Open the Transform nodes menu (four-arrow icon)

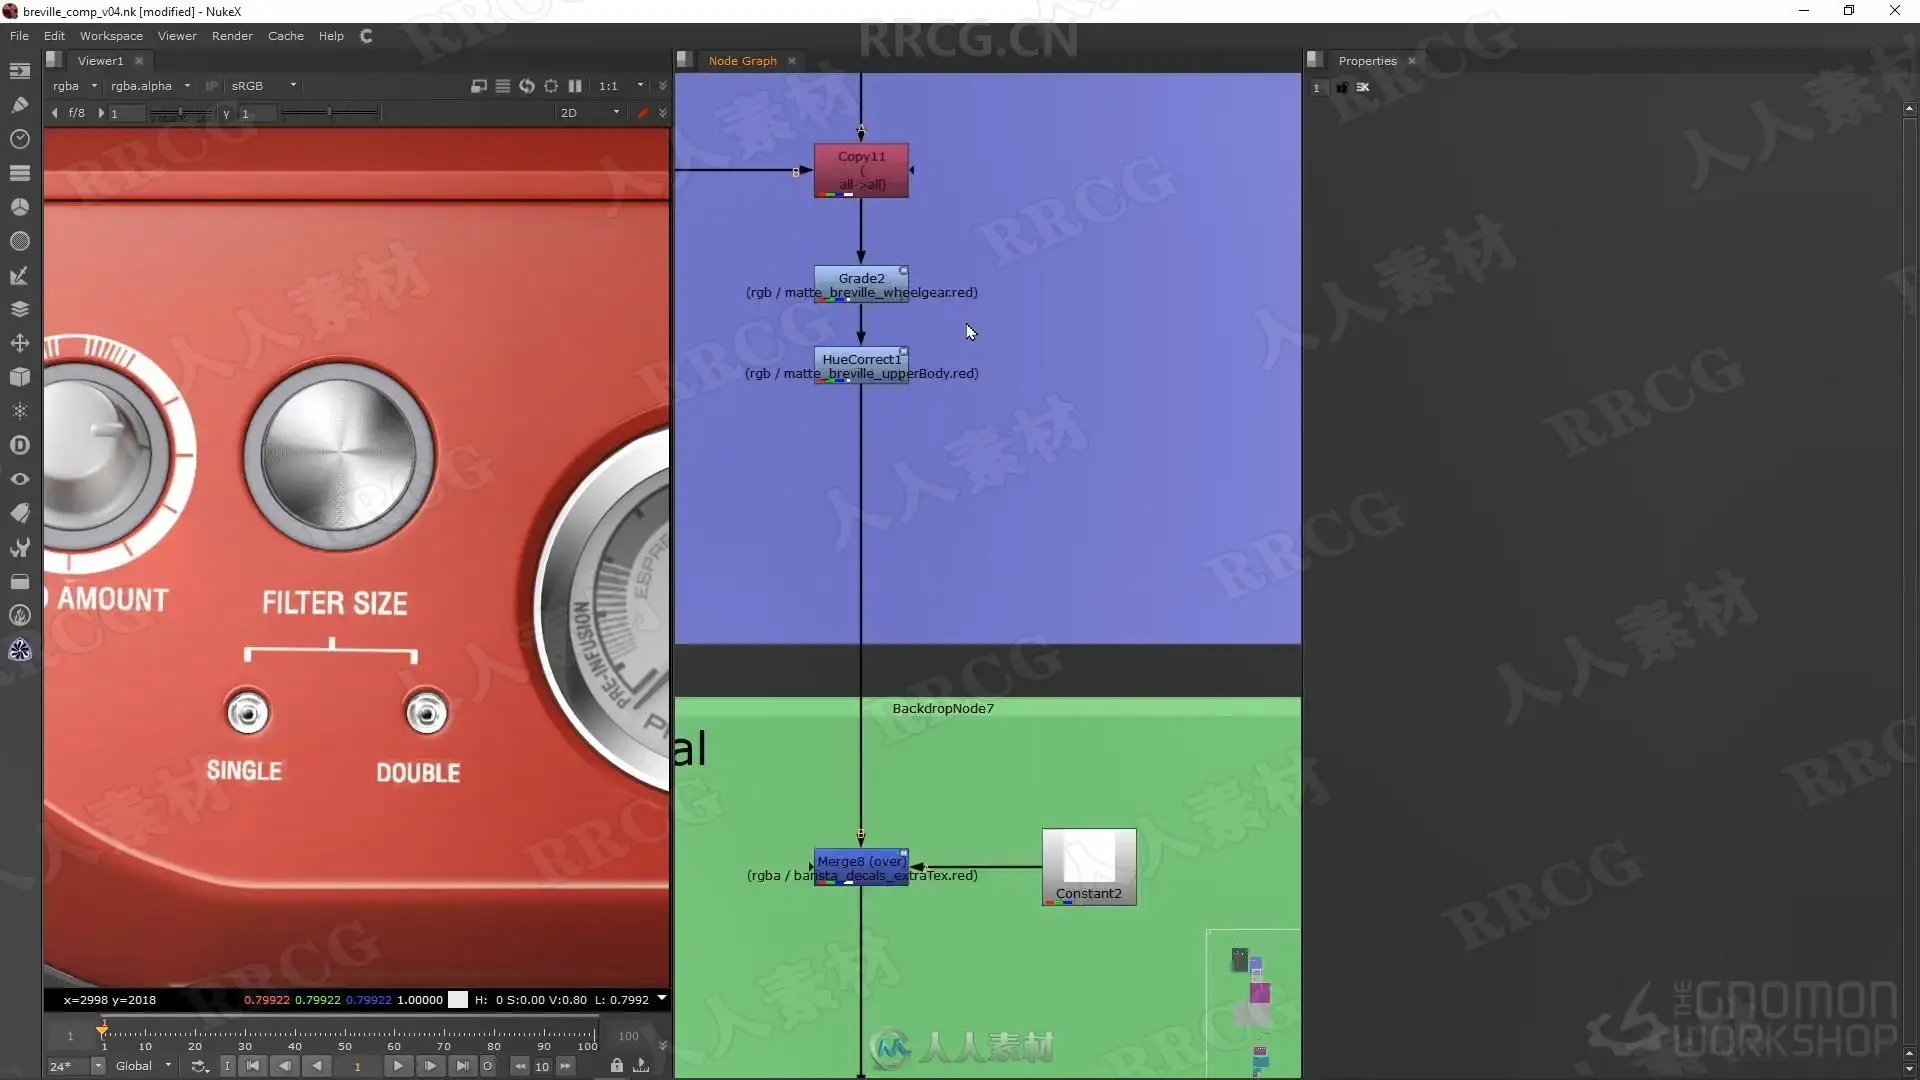(x=20, y=343)
